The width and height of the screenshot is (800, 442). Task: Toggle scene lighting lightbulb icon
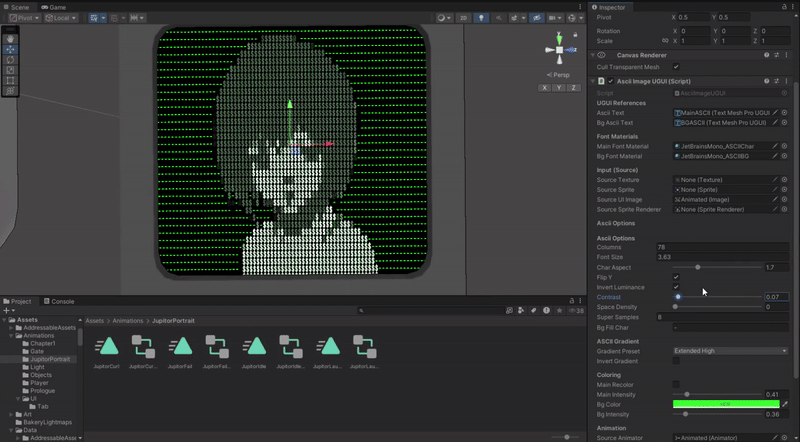click(x=481, y=18)
